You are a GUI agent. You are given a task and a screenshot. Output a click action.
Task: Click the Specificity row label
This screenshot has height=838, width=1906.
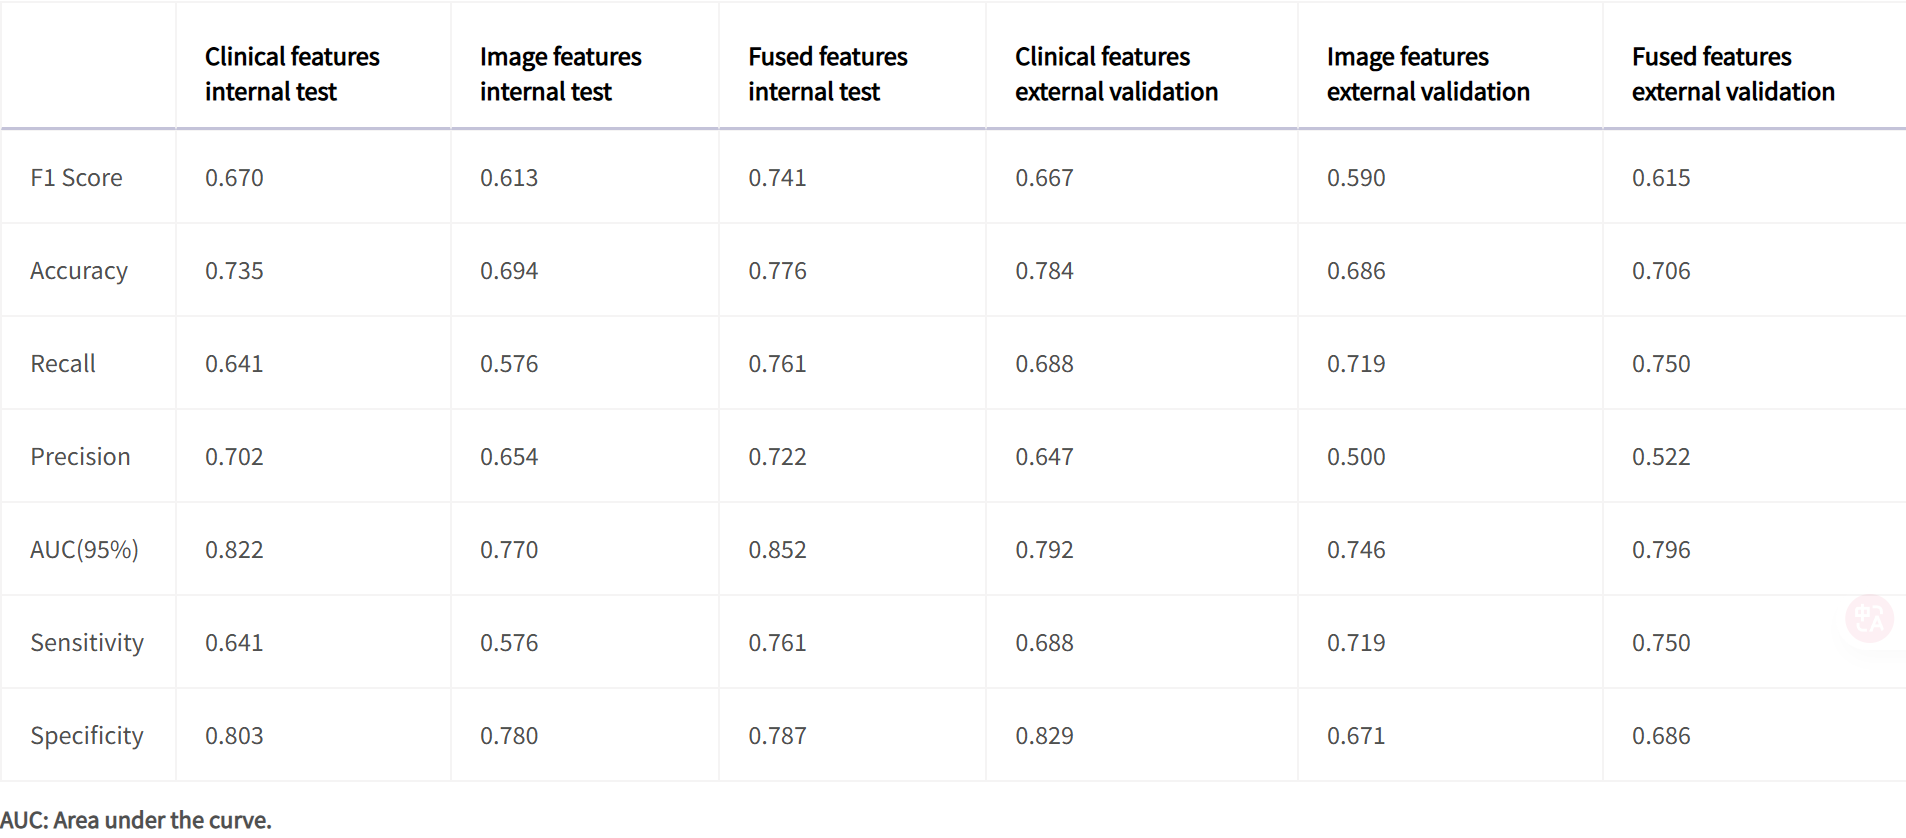coord(87,736)
